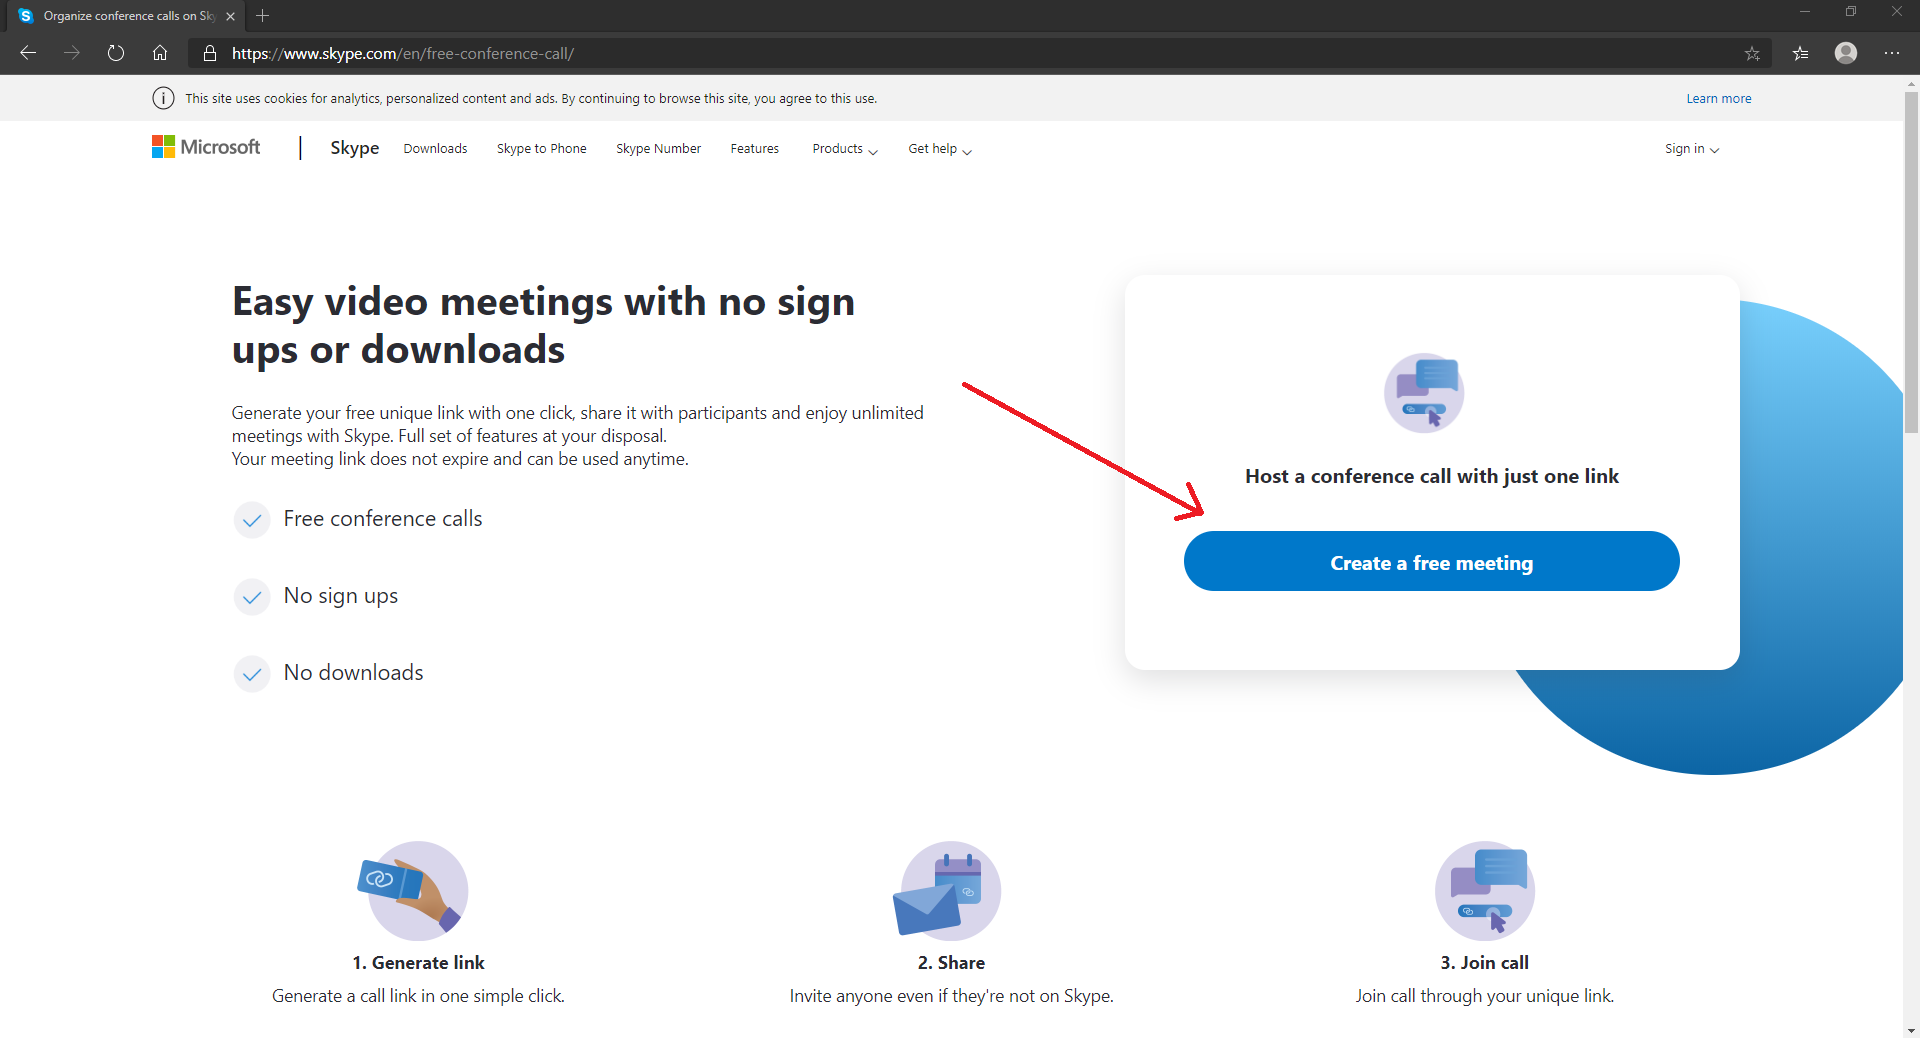The image size is (1920, 1038).
Task: Click the Microsoft logo
Action: click(206, 148)
